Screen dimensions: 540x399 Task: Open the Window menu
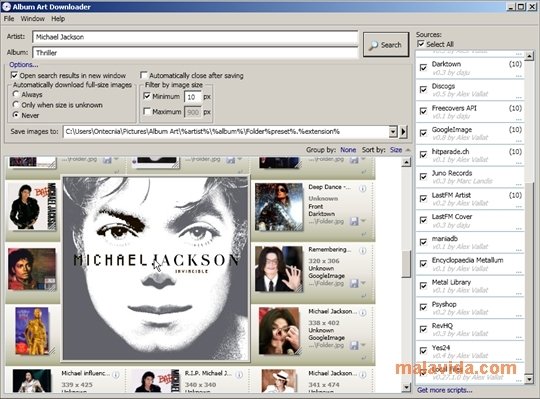33,19
